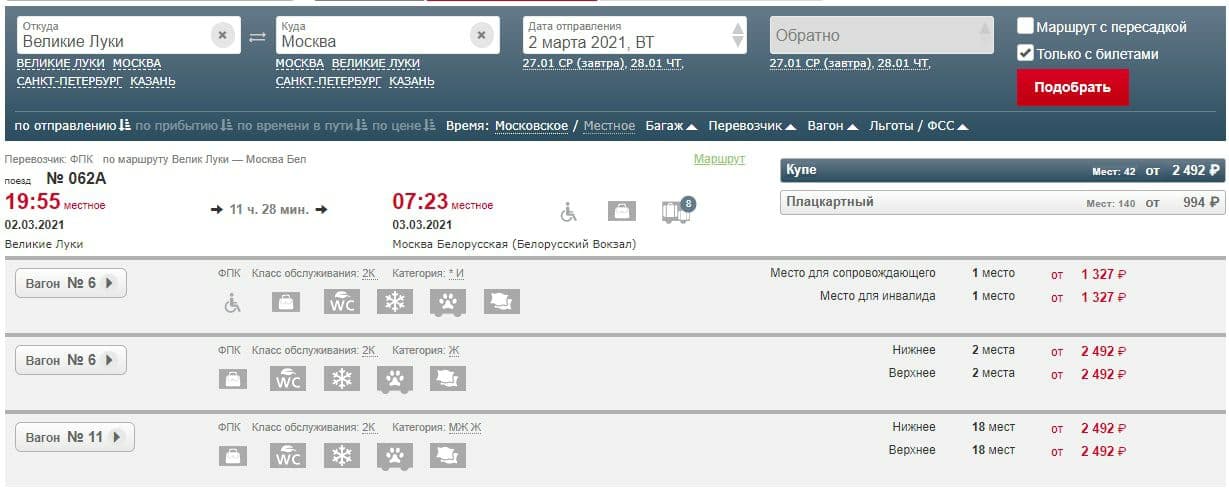The image size is (1229, 492).
Task: Click the pets paw icon in Вагон № 11 row
Action: (395, 456)
